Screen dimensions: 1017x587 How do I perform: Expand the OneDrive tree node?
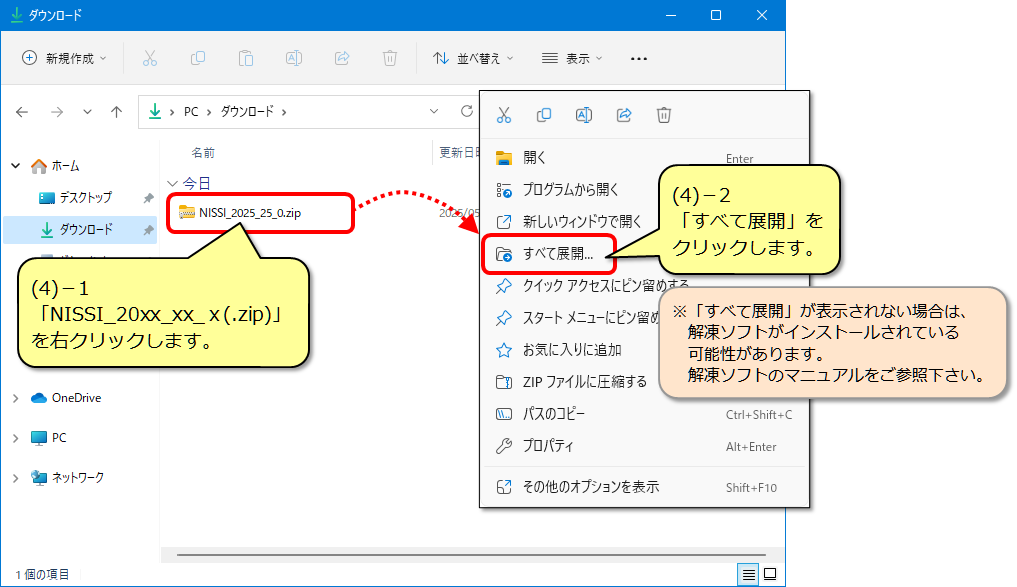coord(15,398)
